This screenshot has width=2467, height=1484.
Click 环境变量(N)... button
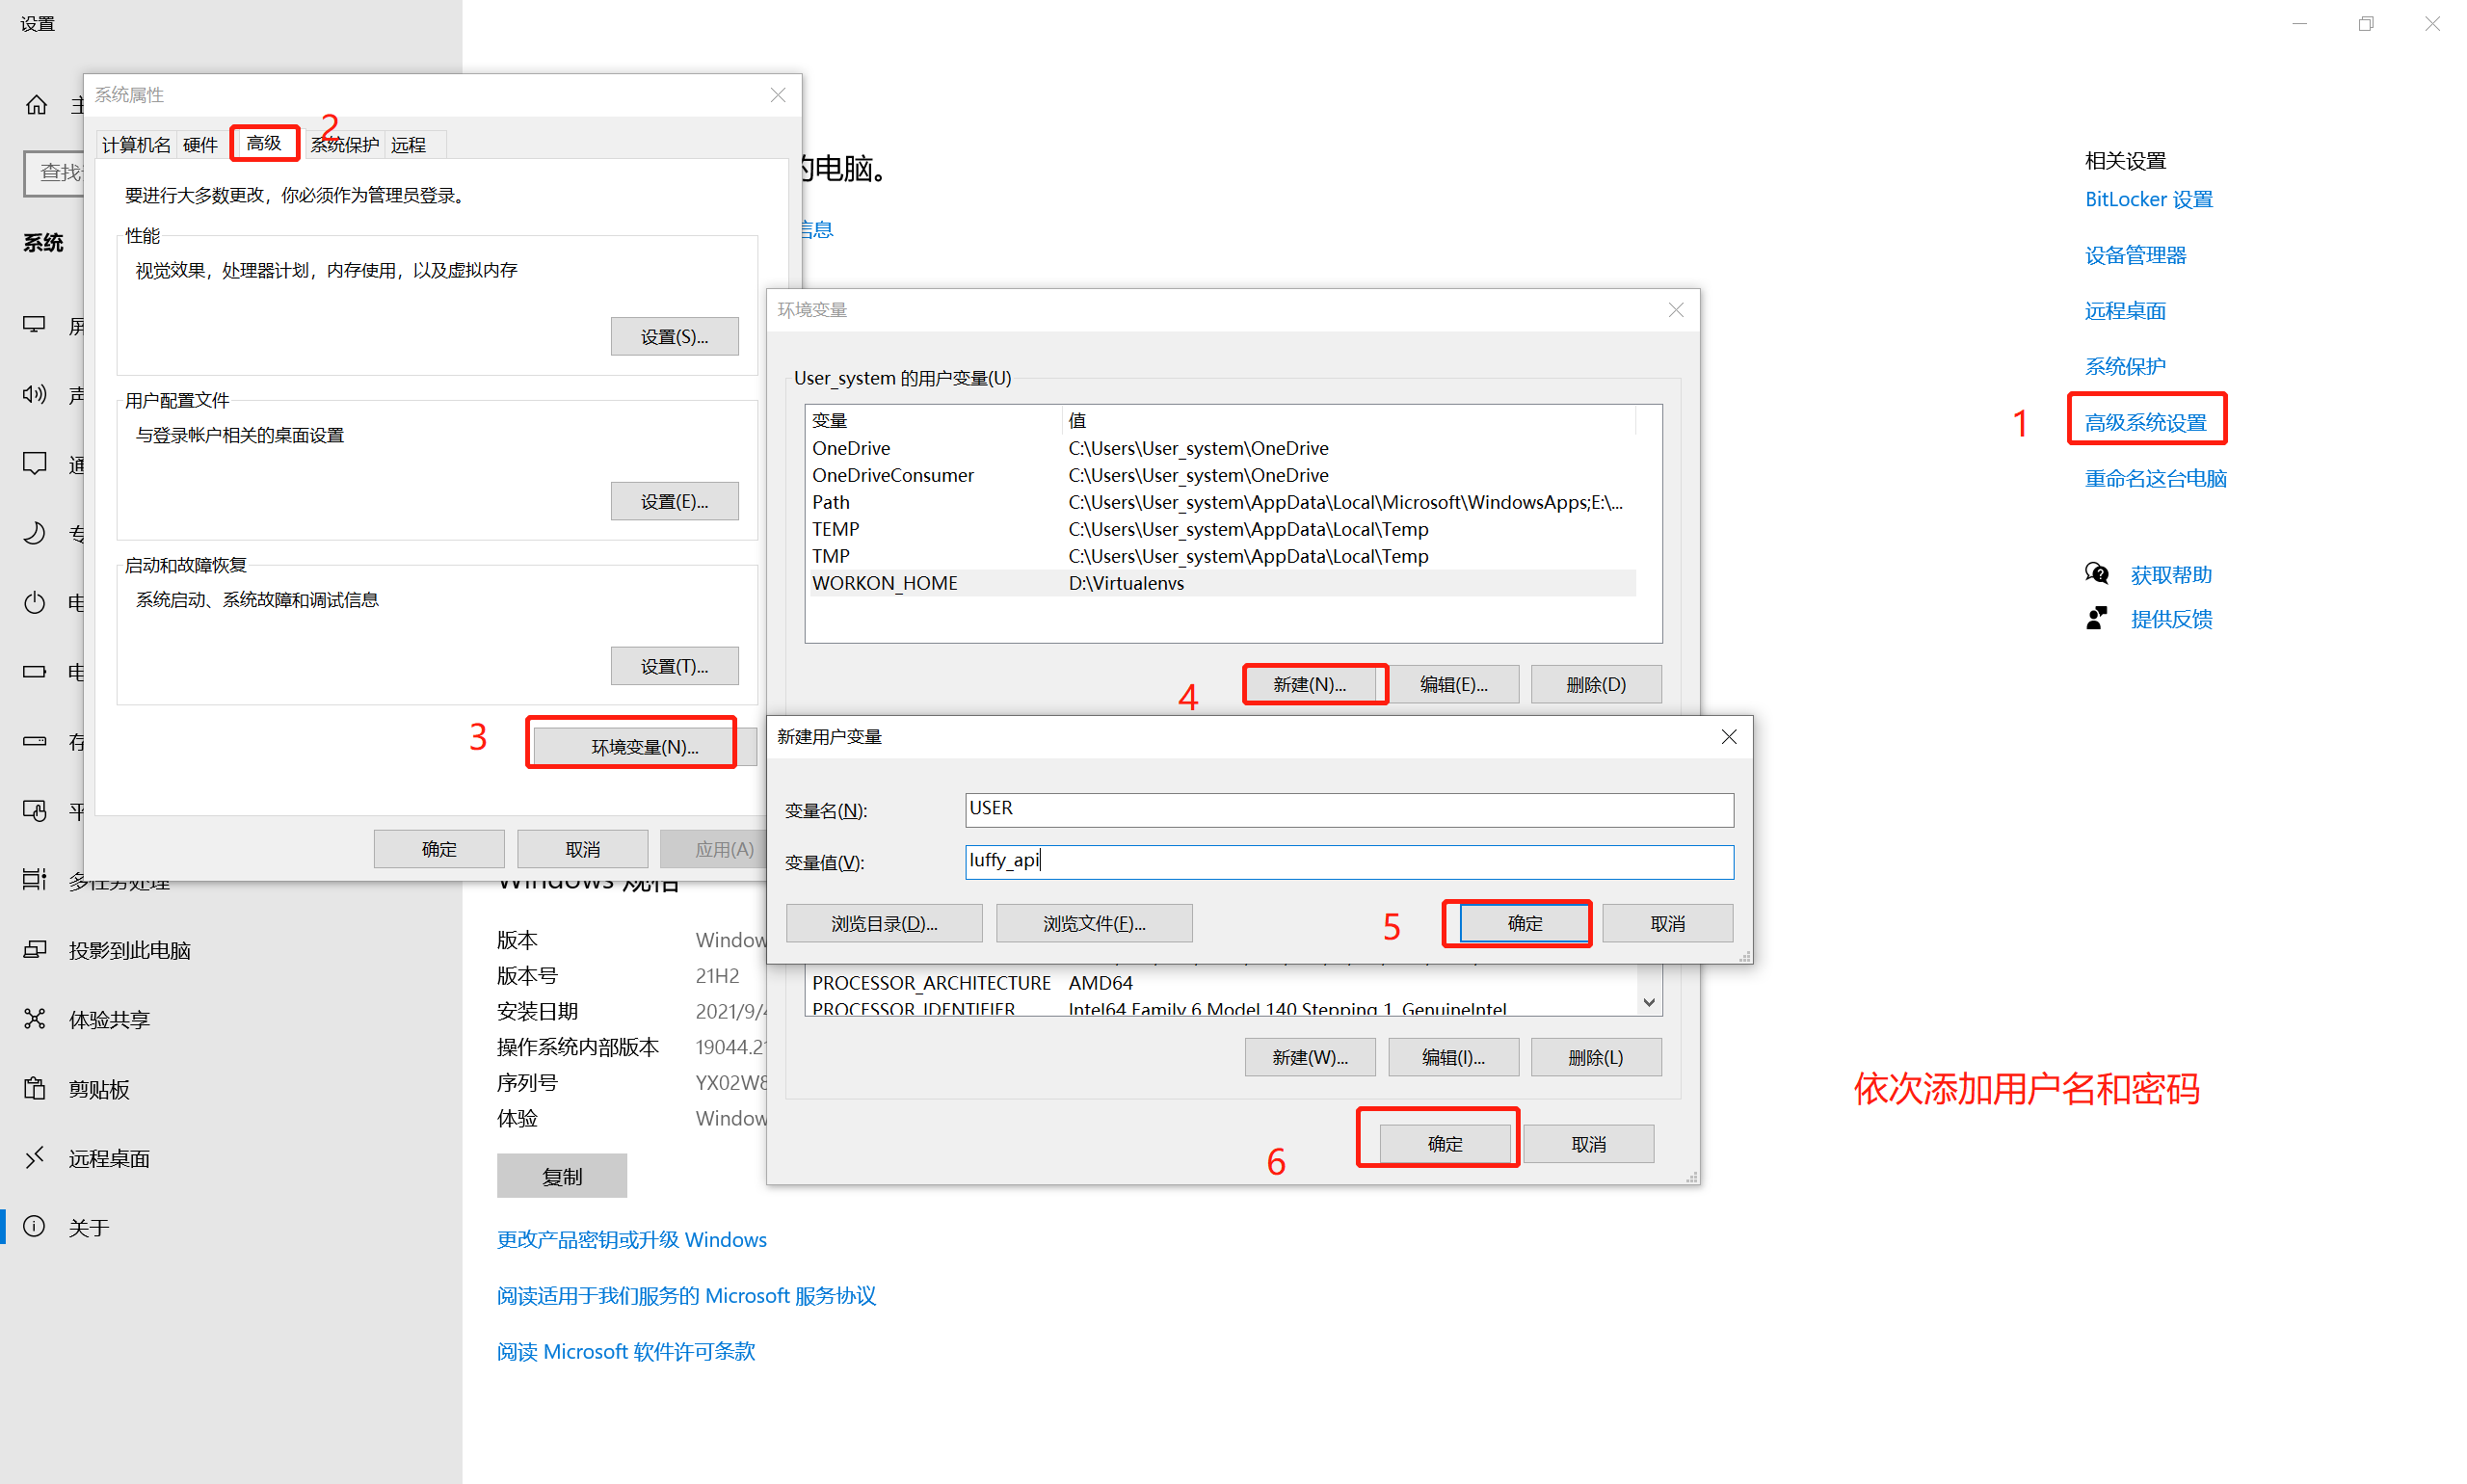[x=644, y=746]
